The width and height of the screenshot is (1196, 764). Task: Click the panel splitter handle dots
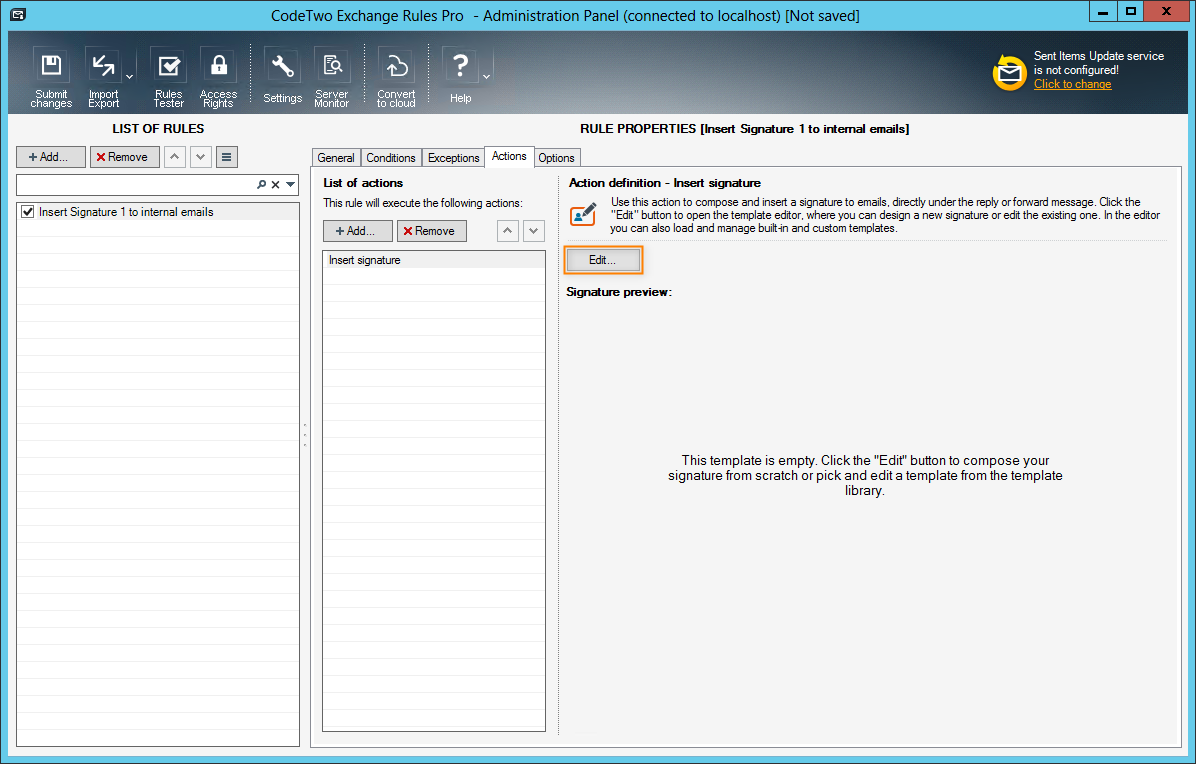pos(305,435)
